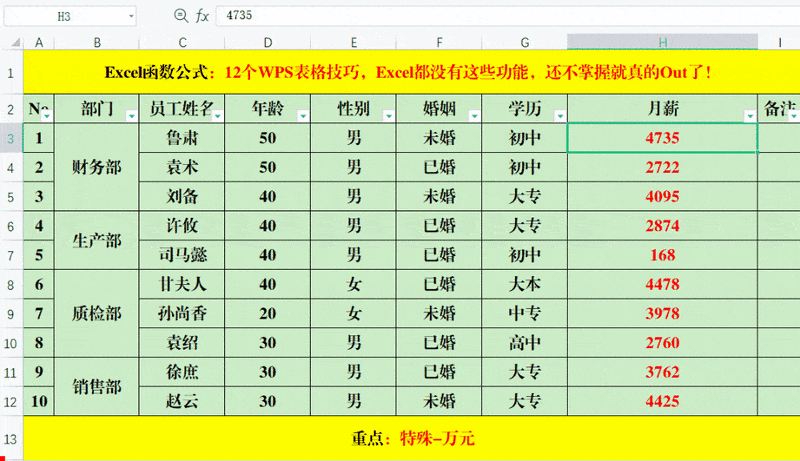Click the 未婚 cell in 赵云 row

tap(439, 401)
